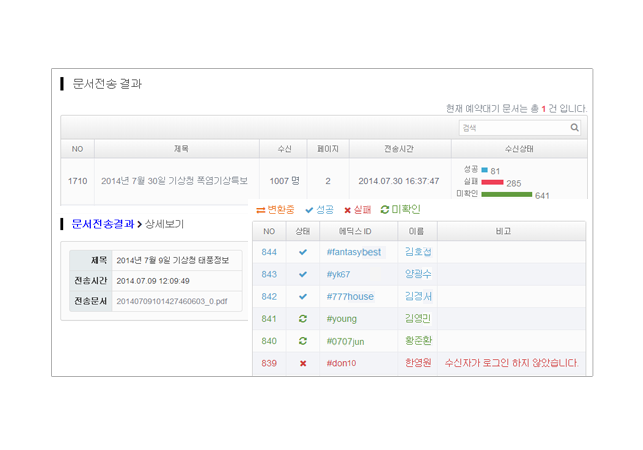The image size is (643, 450).
Task: Filter by 실패 failure status legend
Action: click(x=357, y=210)
